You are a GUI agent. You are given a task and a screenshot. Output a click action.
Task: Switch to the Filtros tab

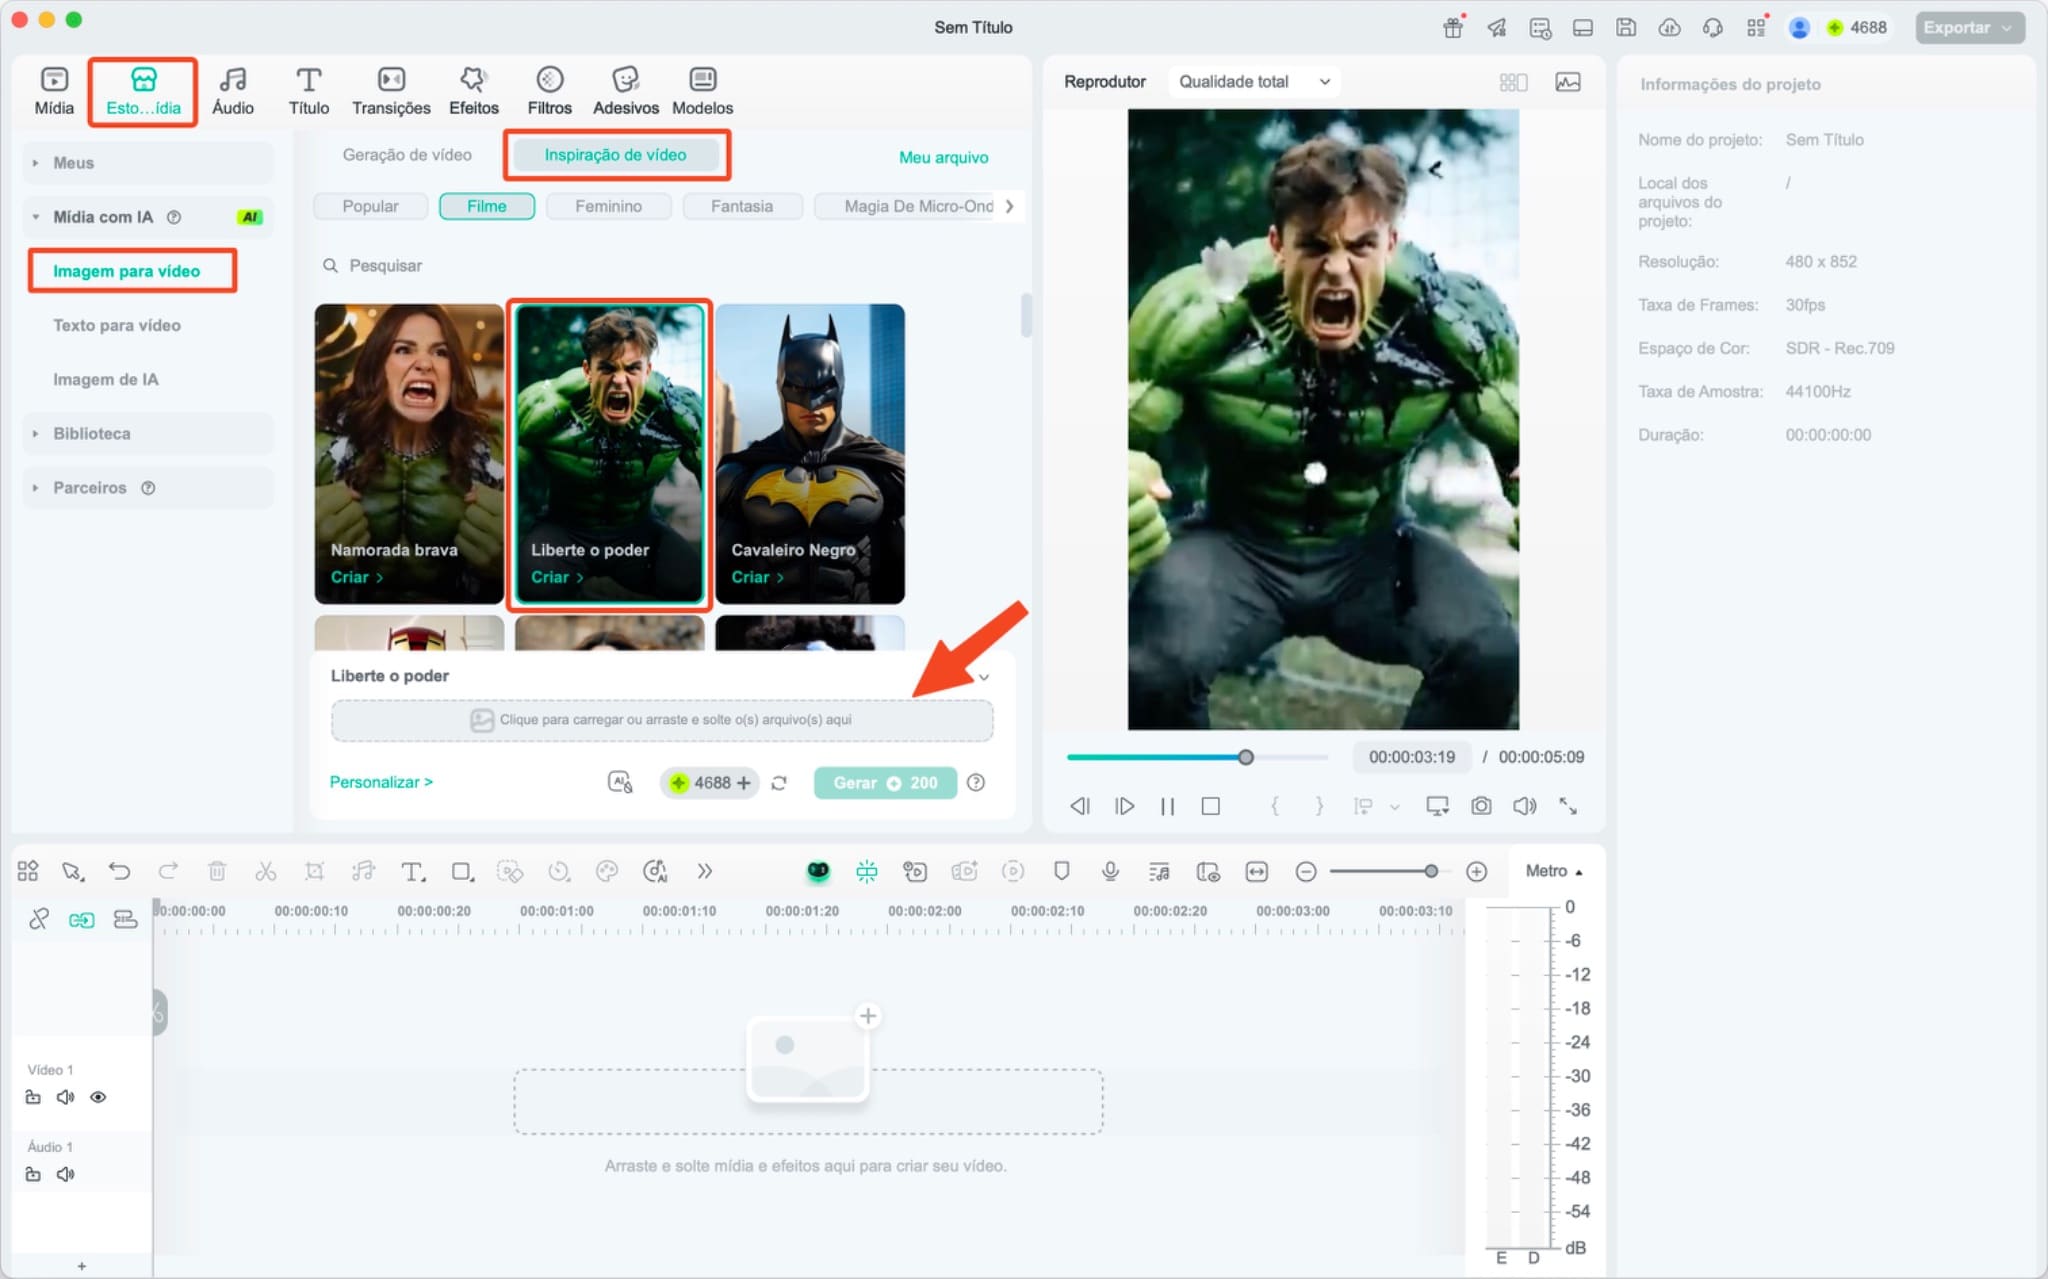pyautogui.click(x=549, y=91)
